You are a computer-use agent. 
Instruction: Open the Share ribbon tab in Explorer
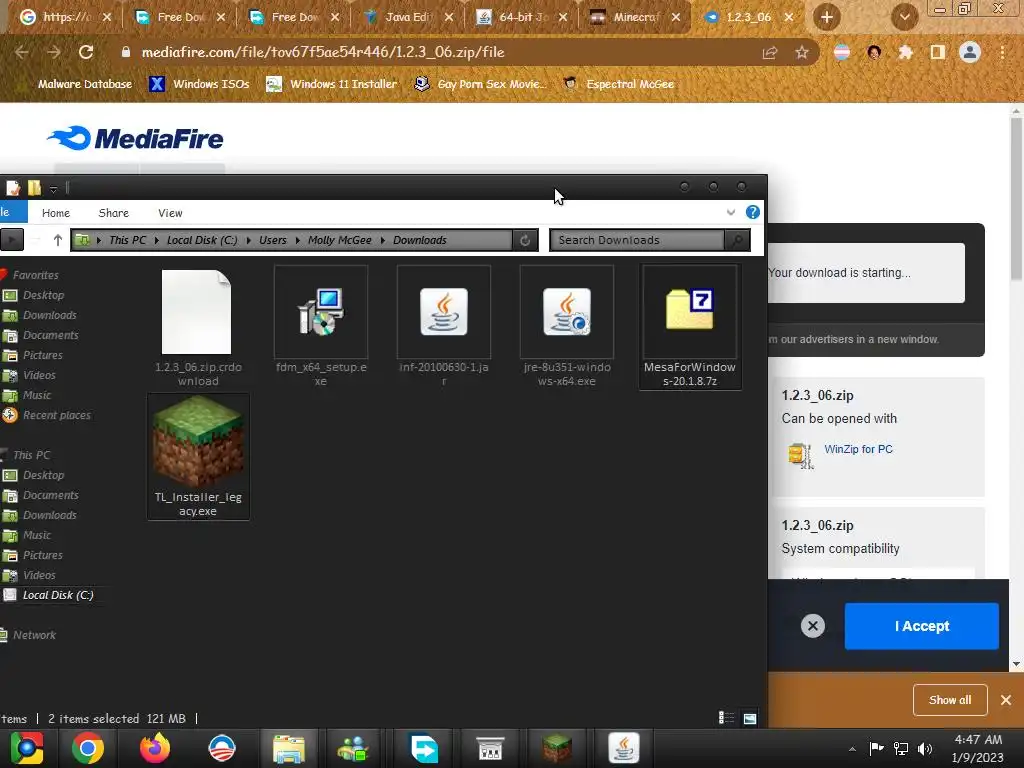click(x=114, y=213)
